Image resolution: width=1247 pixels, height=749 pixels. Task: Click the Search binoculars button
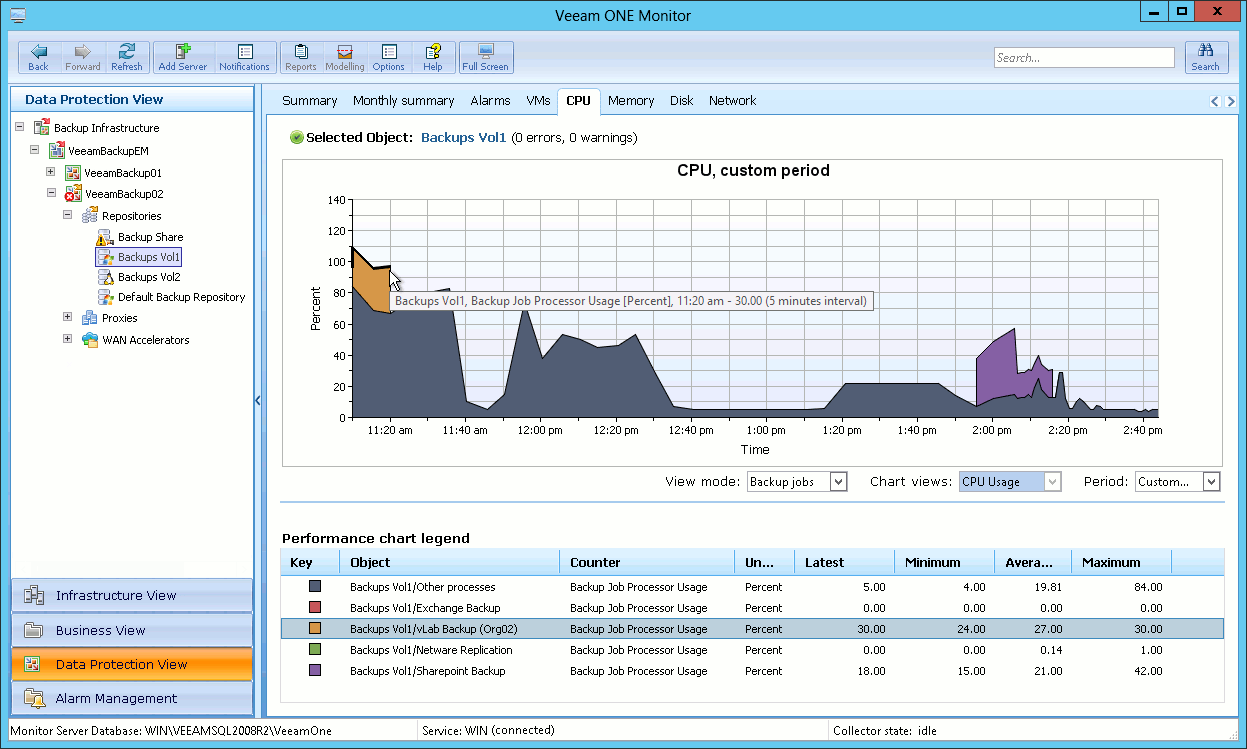[1205, 57]
